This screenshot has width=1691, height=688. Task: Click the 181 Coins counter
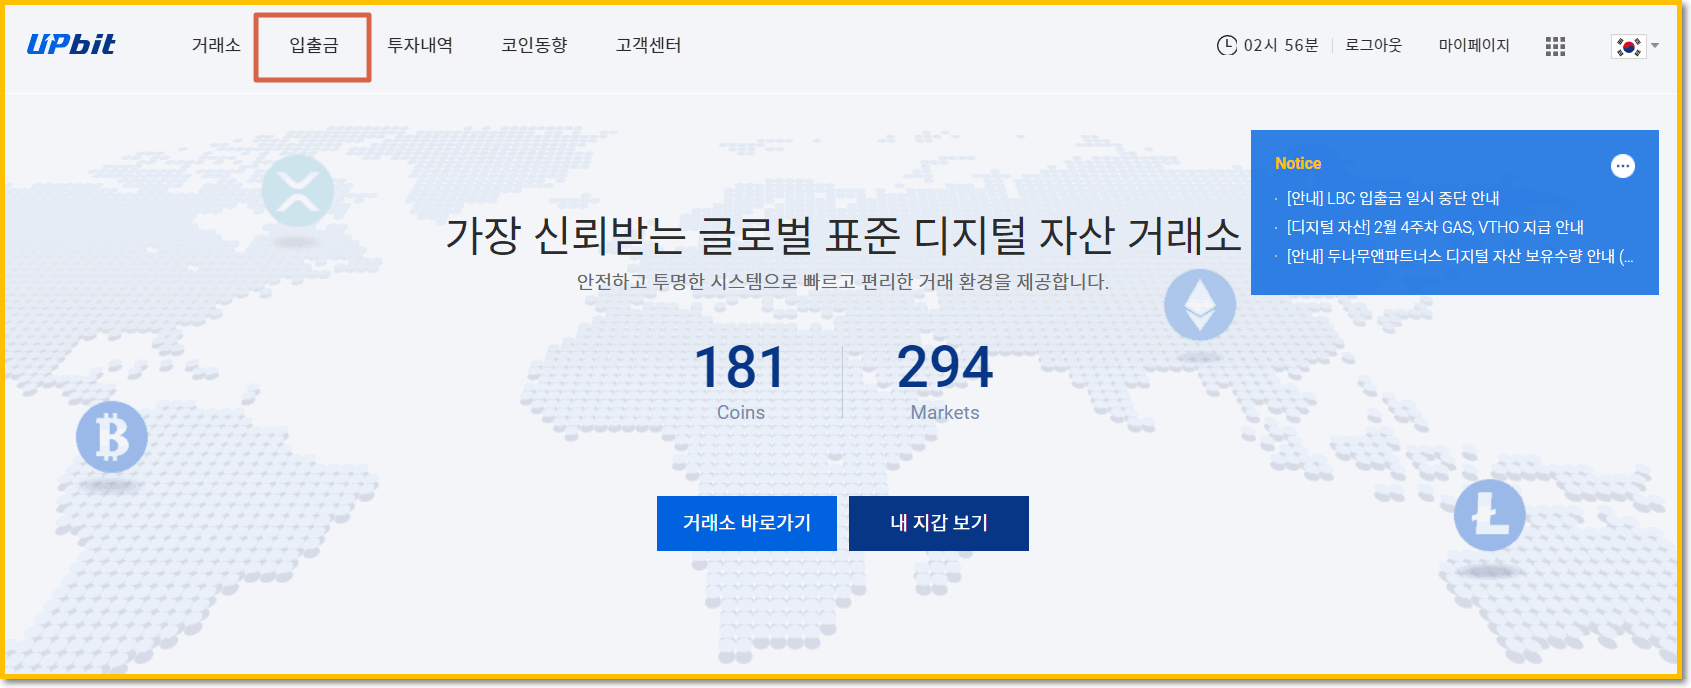tap(741, 382)
